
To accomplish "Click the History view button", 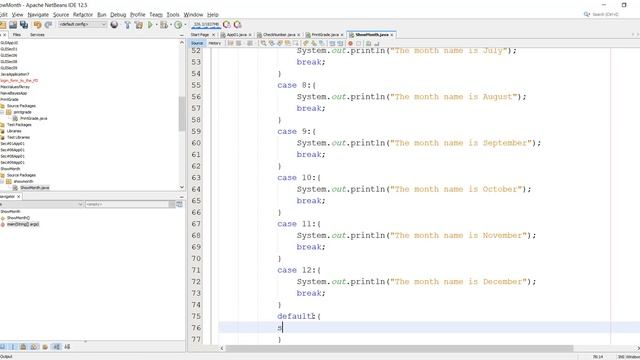I will point(215,43).
